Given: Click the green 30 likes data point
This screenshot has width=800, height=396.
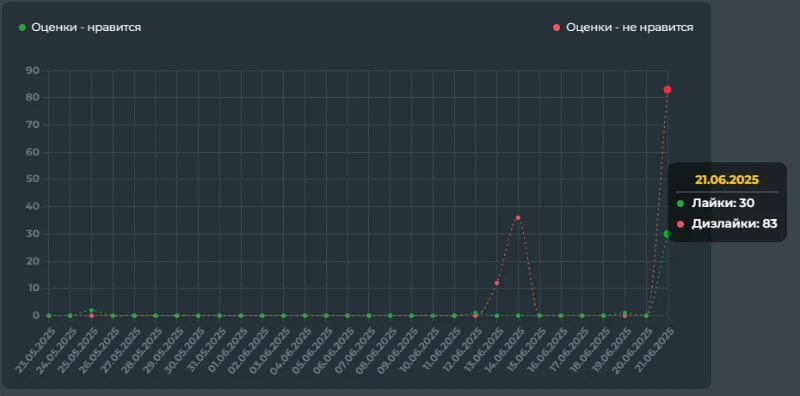Looking at the screenshot, I should pos(667,234).
